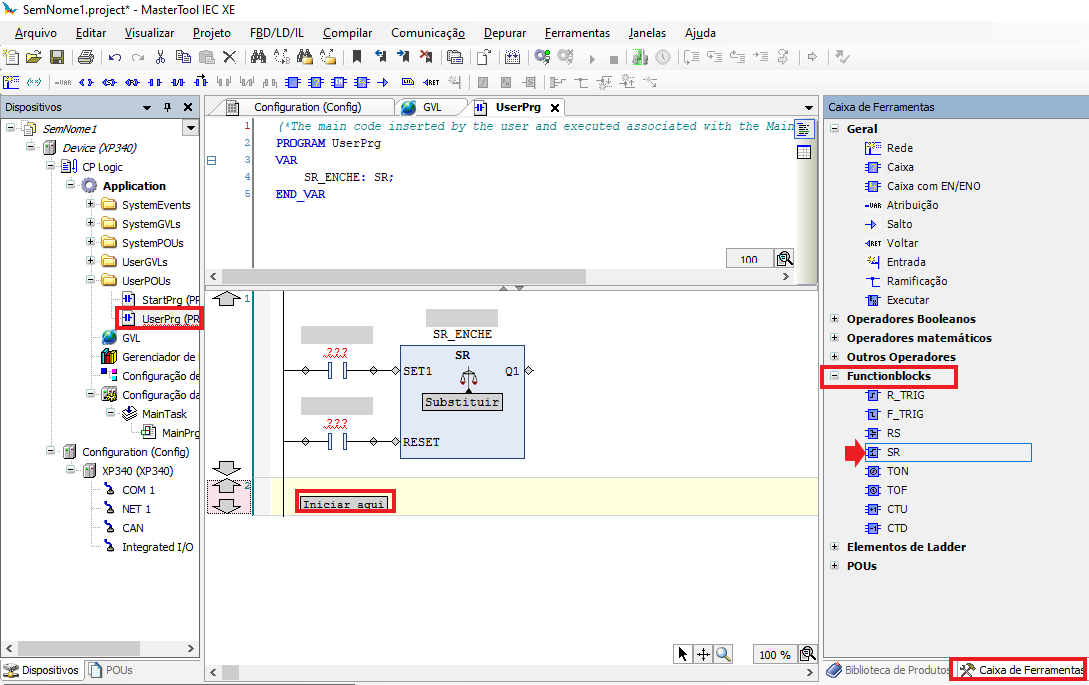1089x685 pixels.
Task: Click the Print icon in the toolbar
Action: tap(85, 57)
